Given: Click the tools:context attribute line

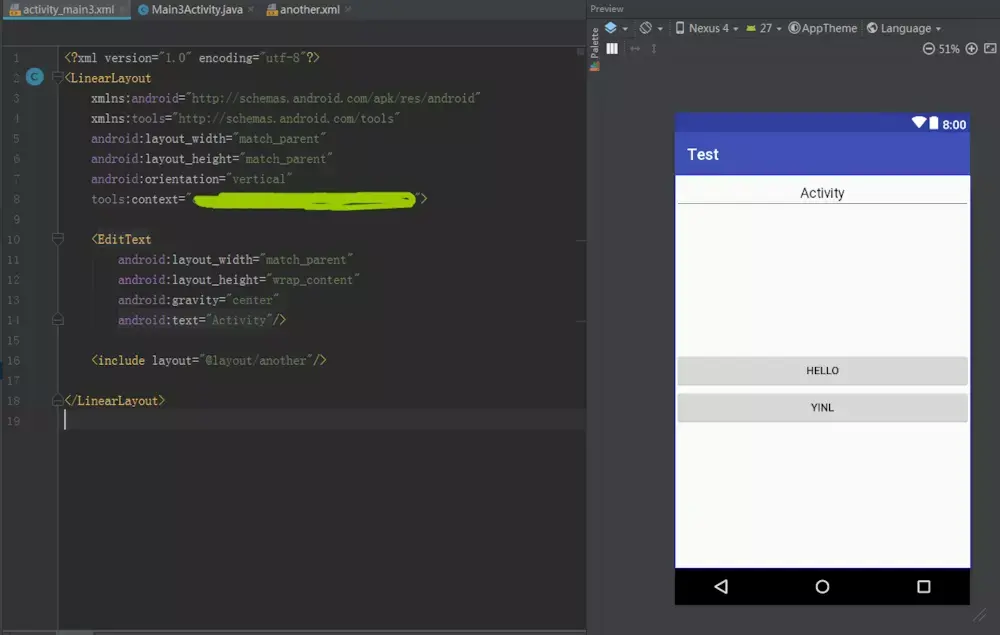Looking at the screenshot, I should tap(259, 200).
